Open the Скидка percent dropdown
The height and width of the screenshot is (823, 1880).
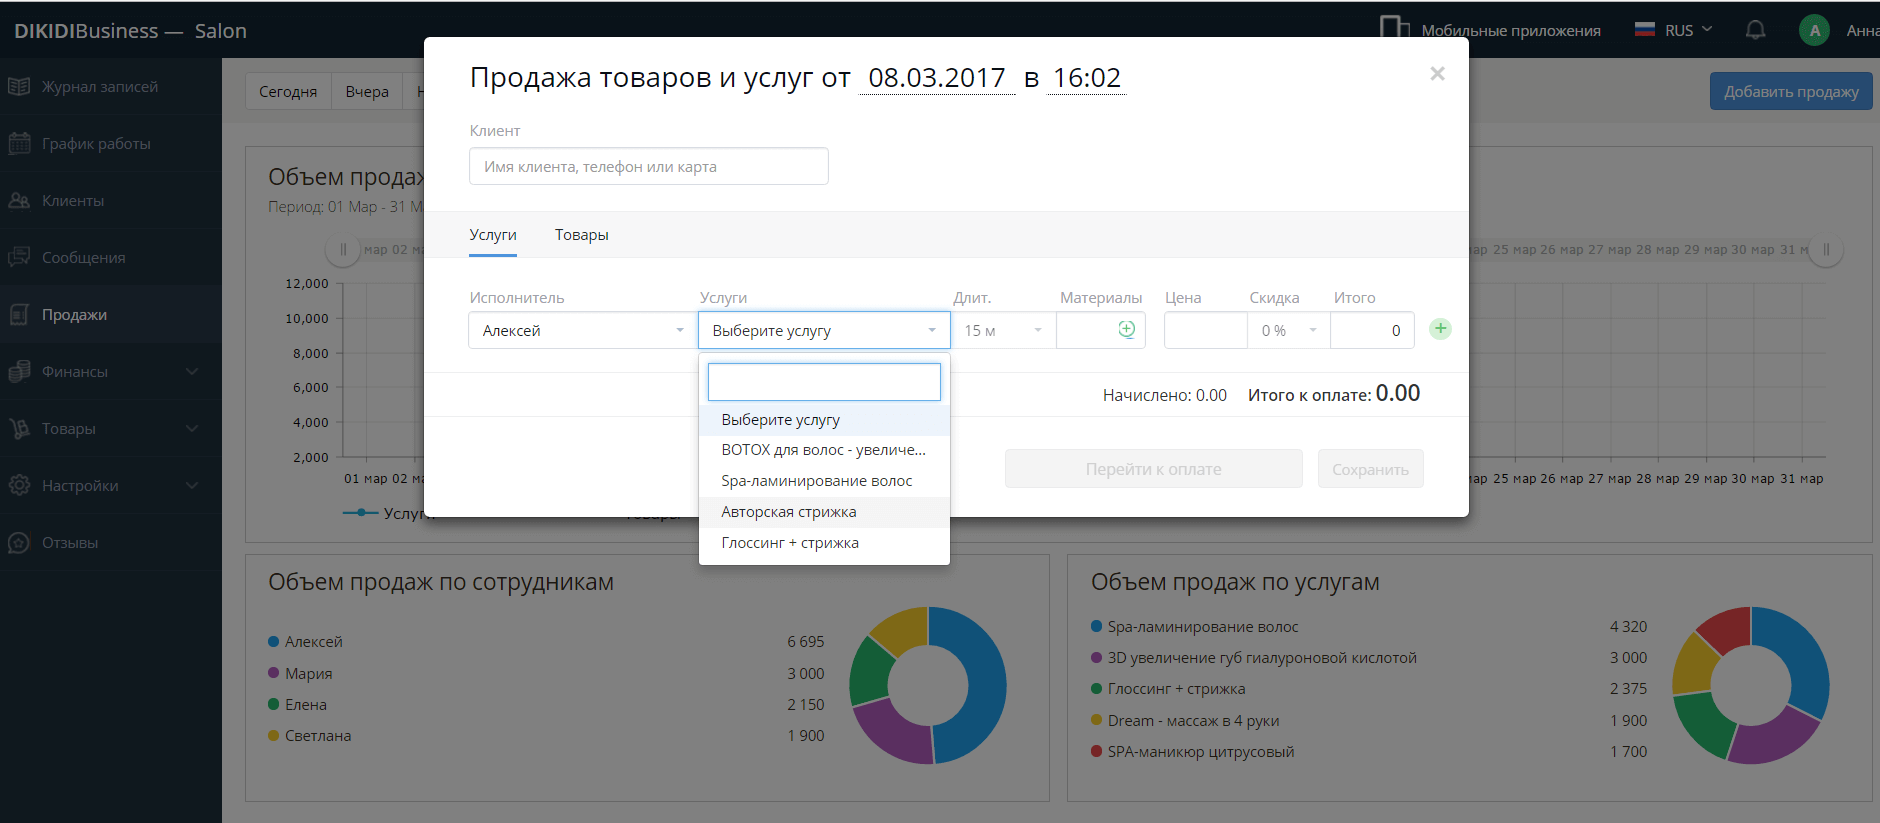pyautogui.click(x=1288, y=331)
